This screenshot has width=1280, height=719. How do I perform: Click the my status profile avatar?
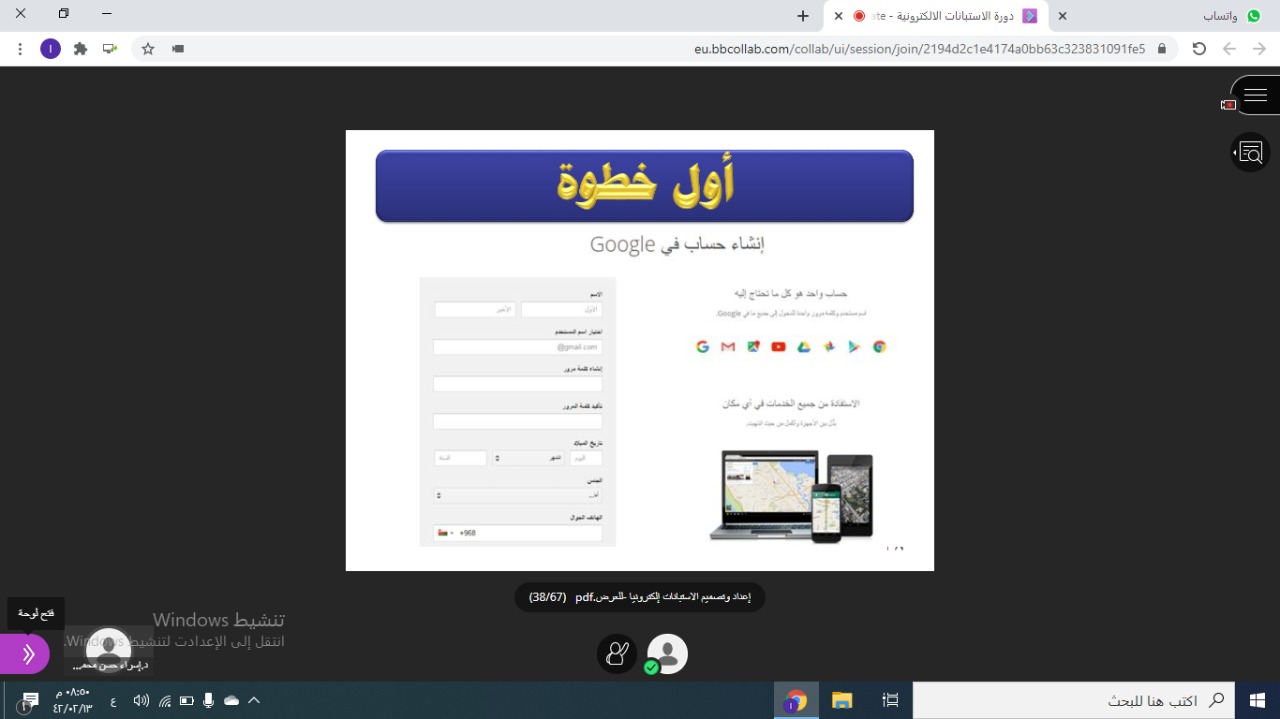point(667,654)
